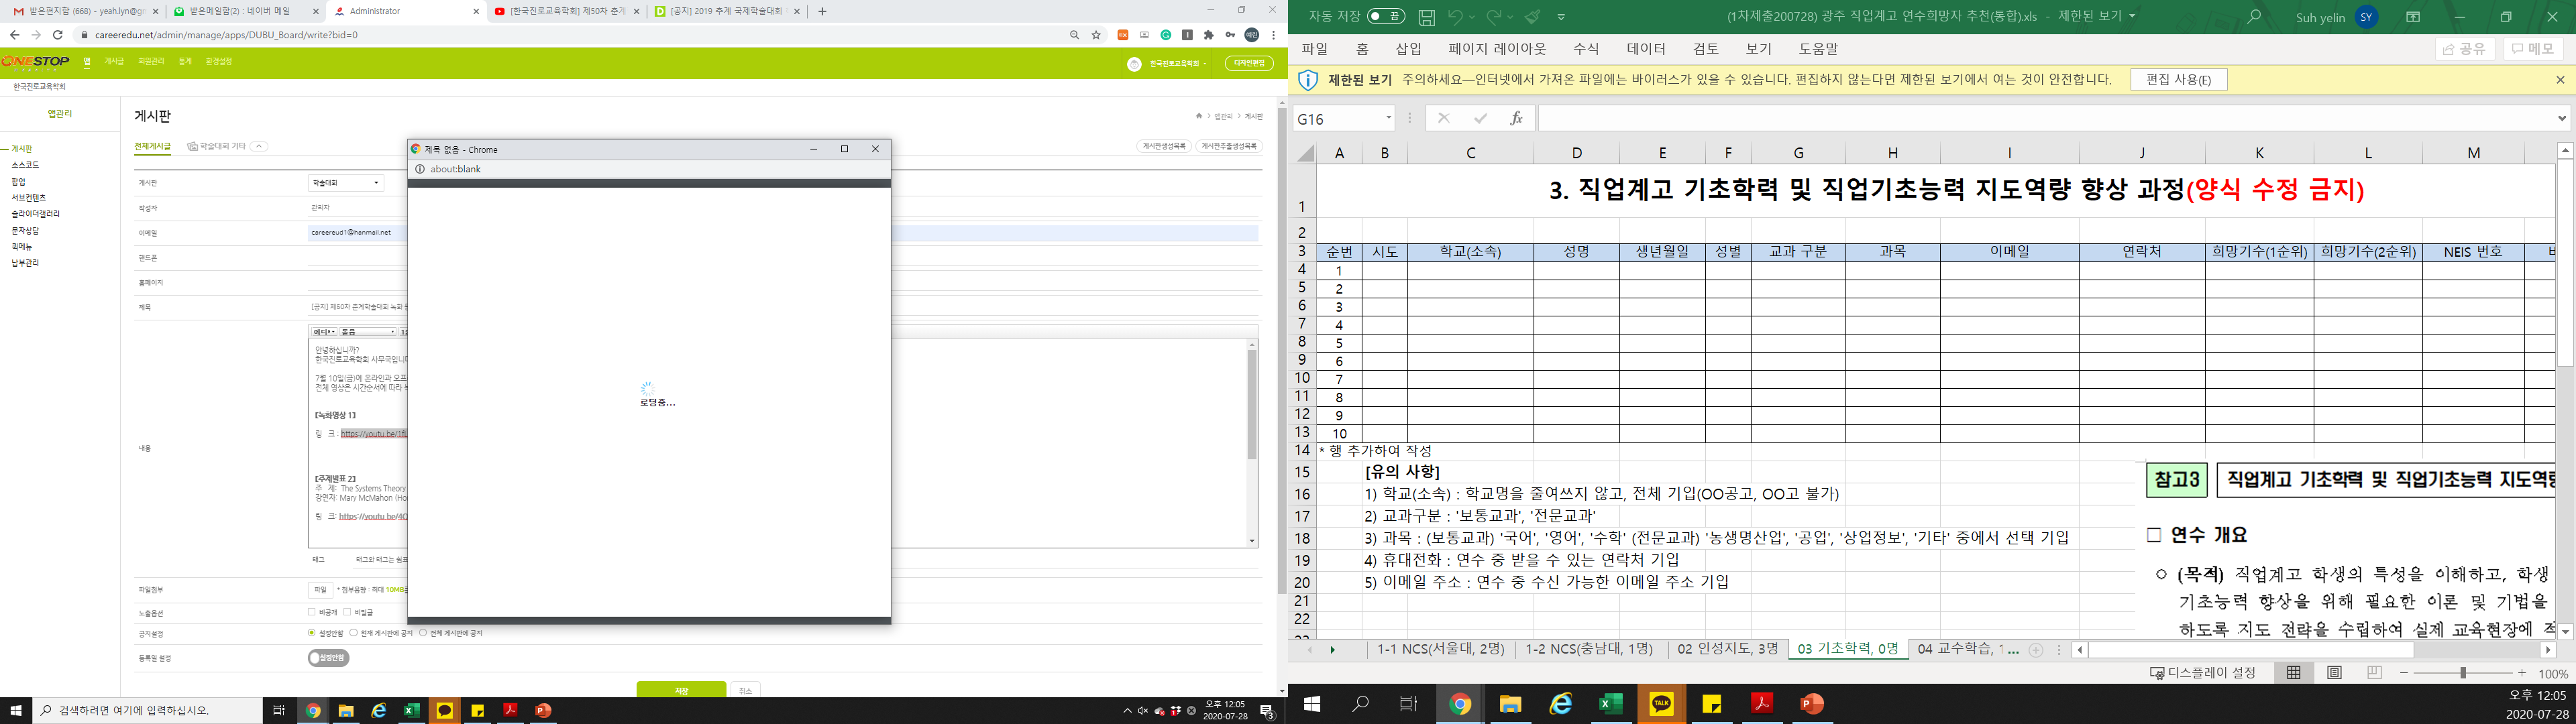Screen dimensions: 2576x724
Task: Click the Save icon in Excel title bar
Action: click(1427, 17)
